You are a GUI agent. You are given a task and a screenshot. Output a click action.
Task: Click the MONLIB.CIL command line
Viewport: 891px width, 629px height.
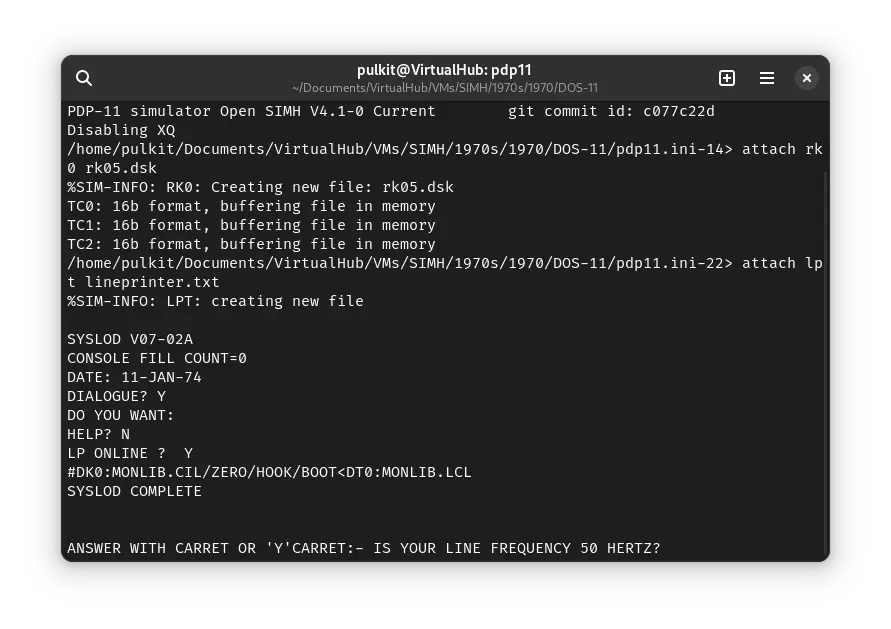[x=269, y=472]
